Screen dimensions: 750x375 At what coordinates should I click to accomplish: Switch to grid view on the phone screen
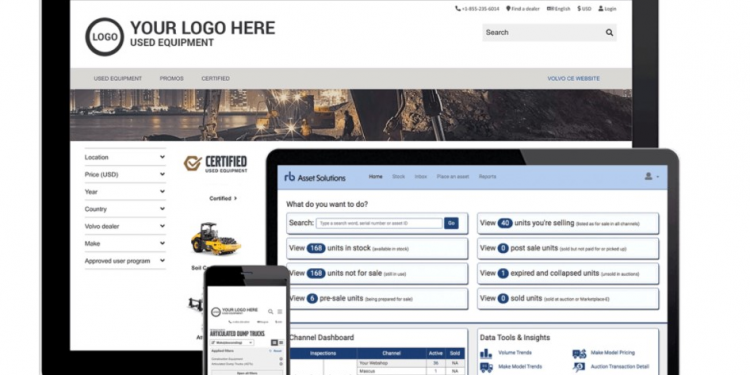pos(275,342)
